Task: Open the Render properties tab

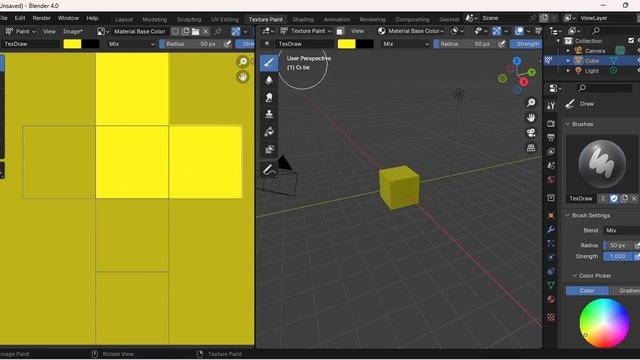Action: click(x=551, y=123)
